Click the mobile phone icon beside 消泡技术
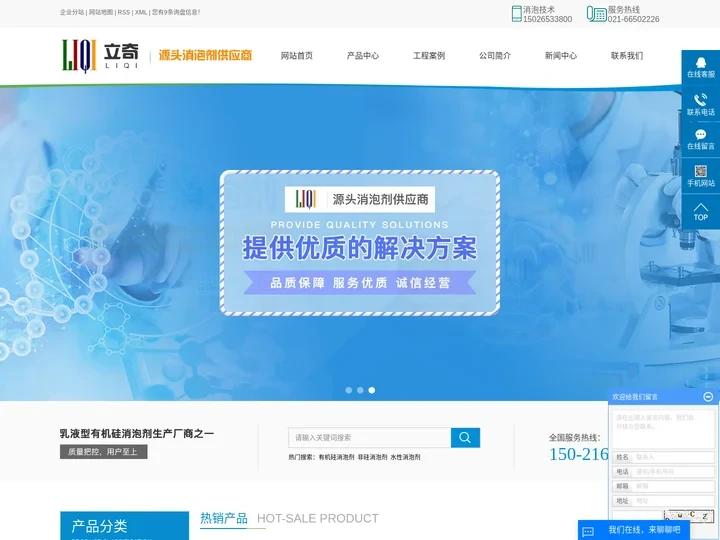This screenshot has width=720, height=540. point(517,14)
